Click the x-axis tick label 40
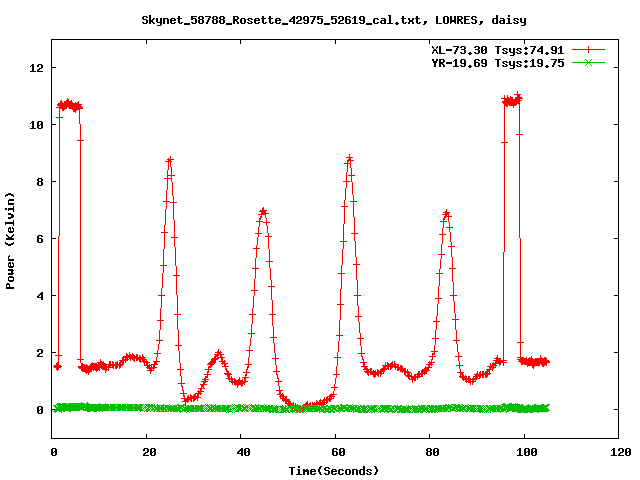640x480 pixels. tap(244, 452)
